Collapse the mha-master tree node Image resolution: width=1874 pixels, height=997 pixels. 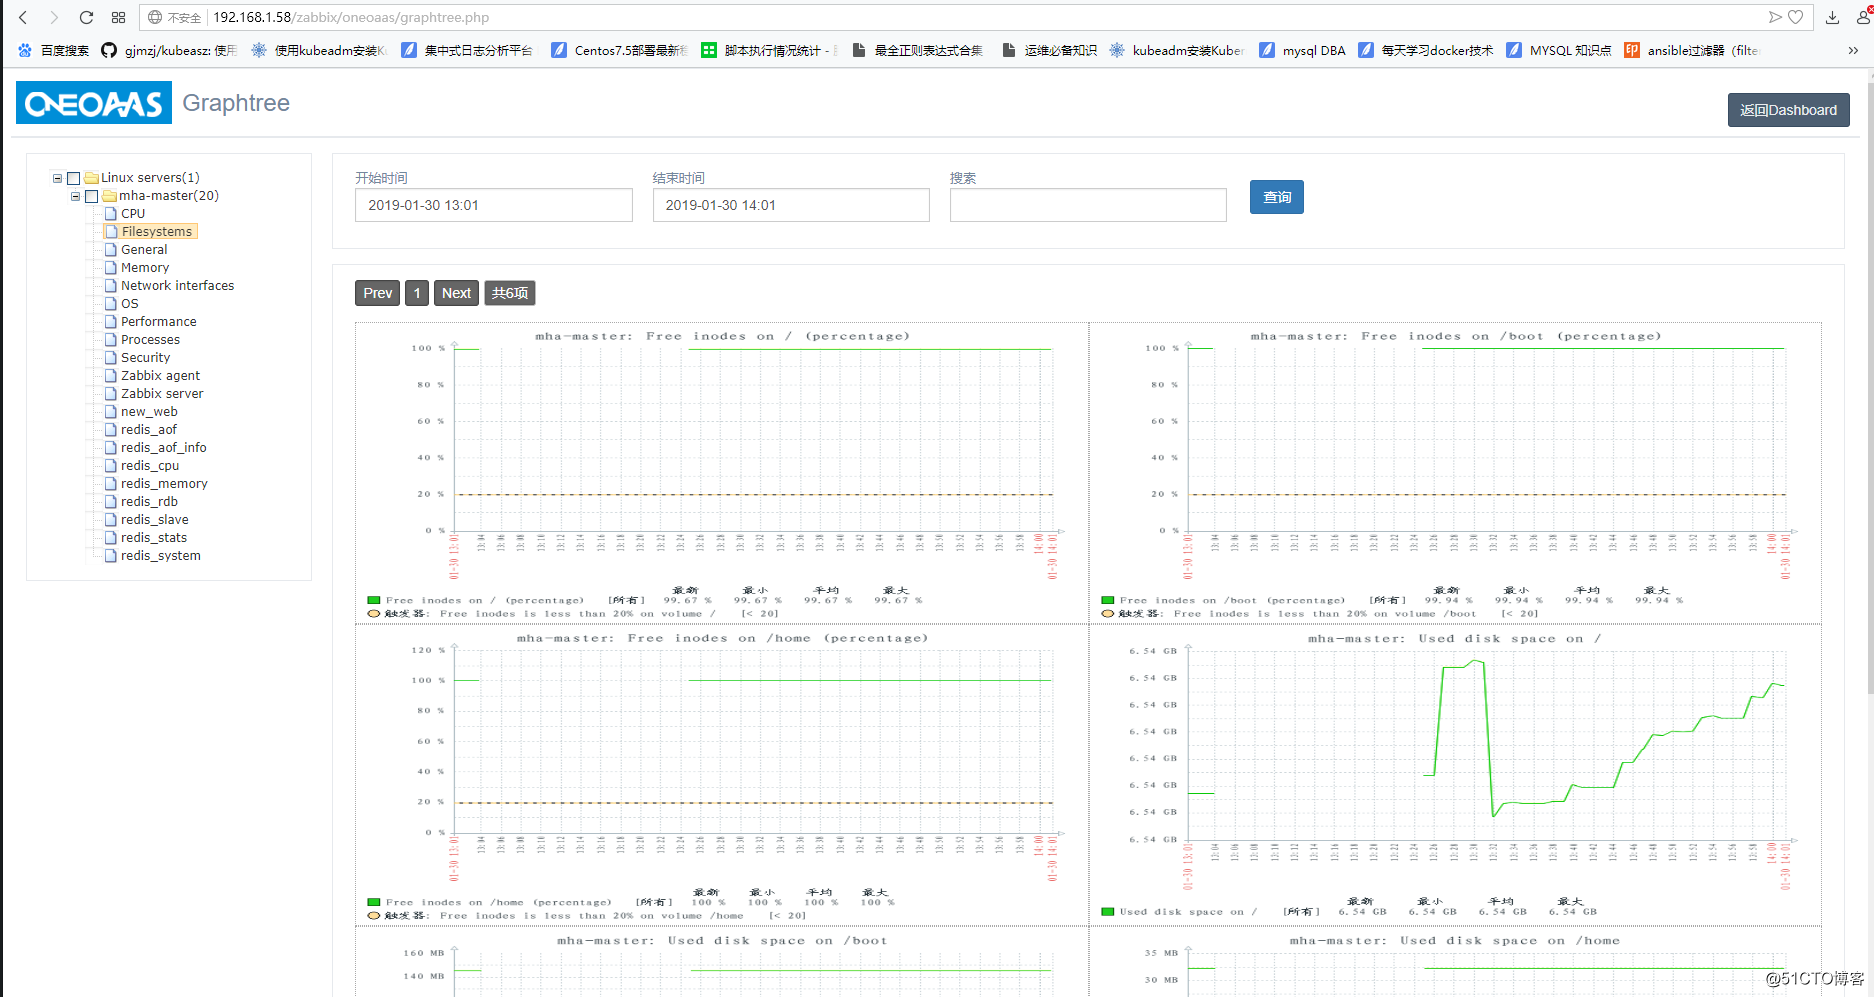pyautogui.click(x=75, y=196)
